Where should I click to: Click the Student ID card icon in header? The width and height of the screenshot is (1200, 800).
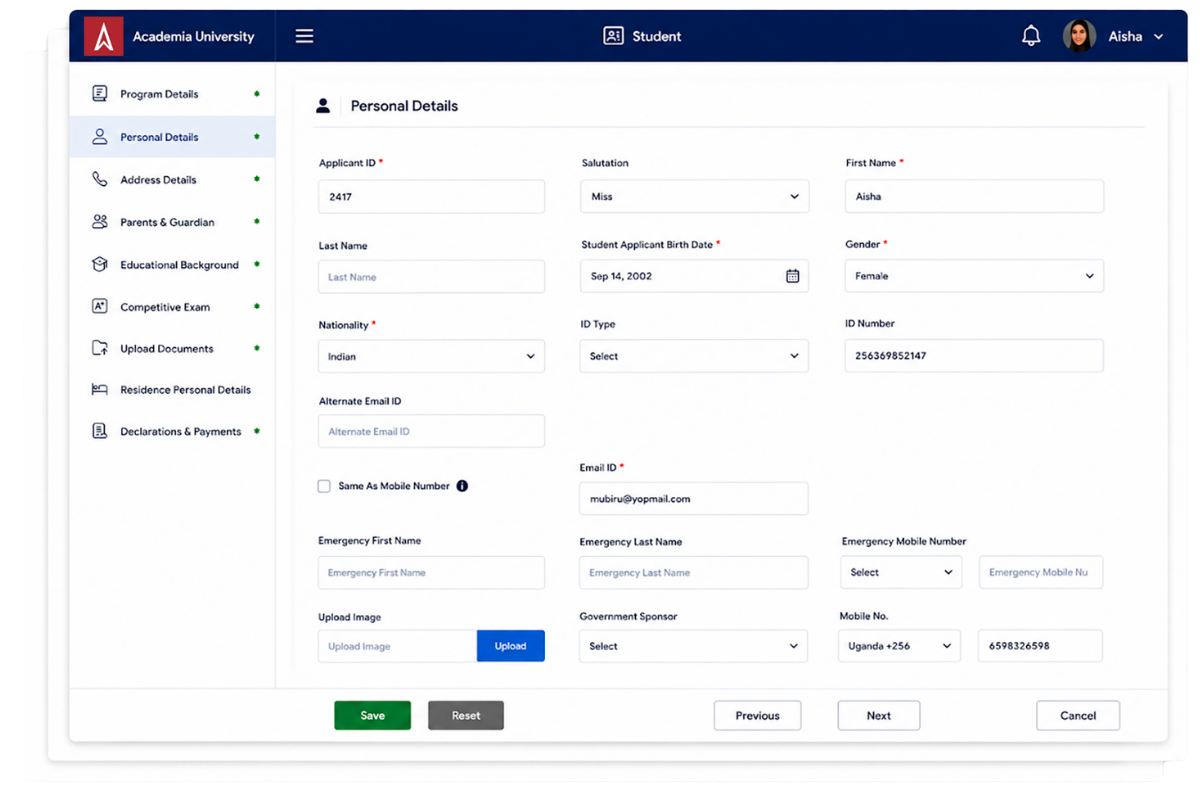click(x=613, y=36)
